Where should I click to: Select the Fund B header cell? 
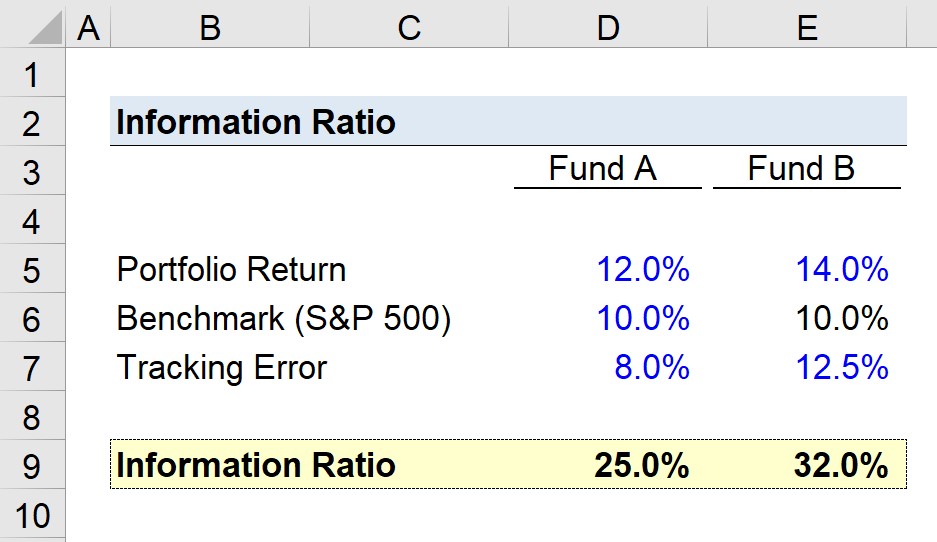pos(807,170)
